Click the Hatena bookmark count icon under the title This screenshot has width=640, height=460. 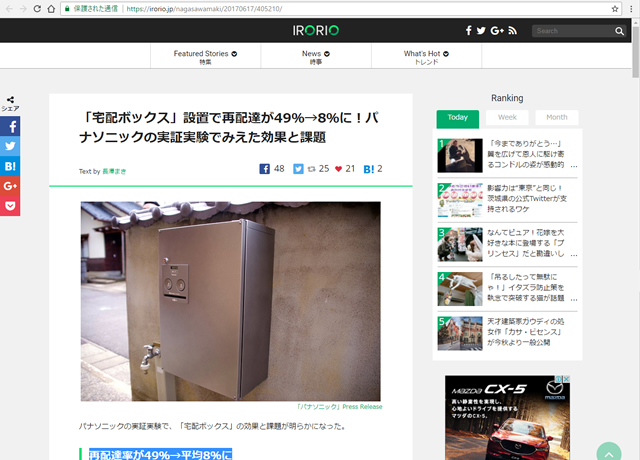pyautogui.click(x=369, y=169)
